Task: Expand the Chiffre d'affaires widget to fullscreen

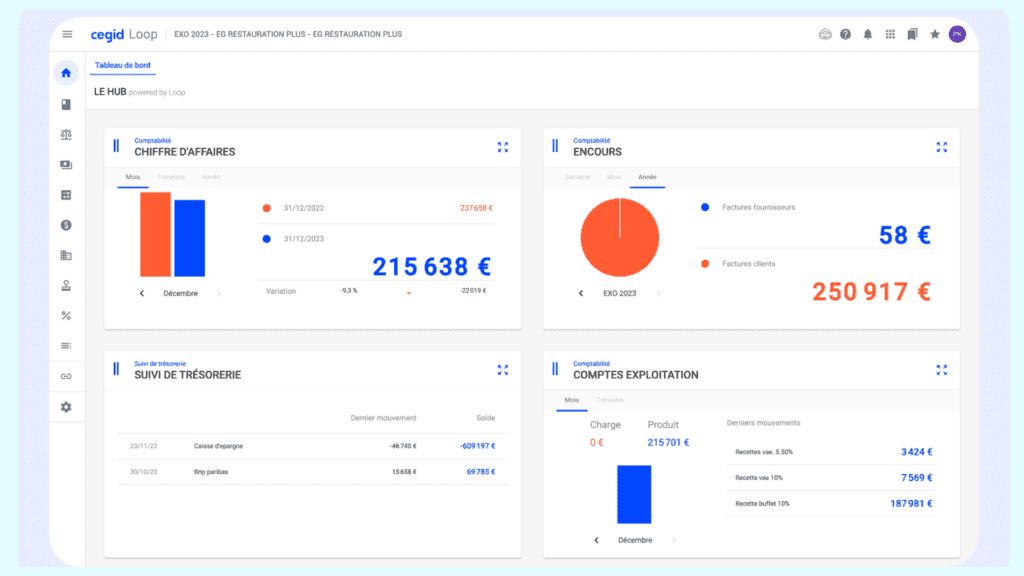Action: click(x=503, y=147)
